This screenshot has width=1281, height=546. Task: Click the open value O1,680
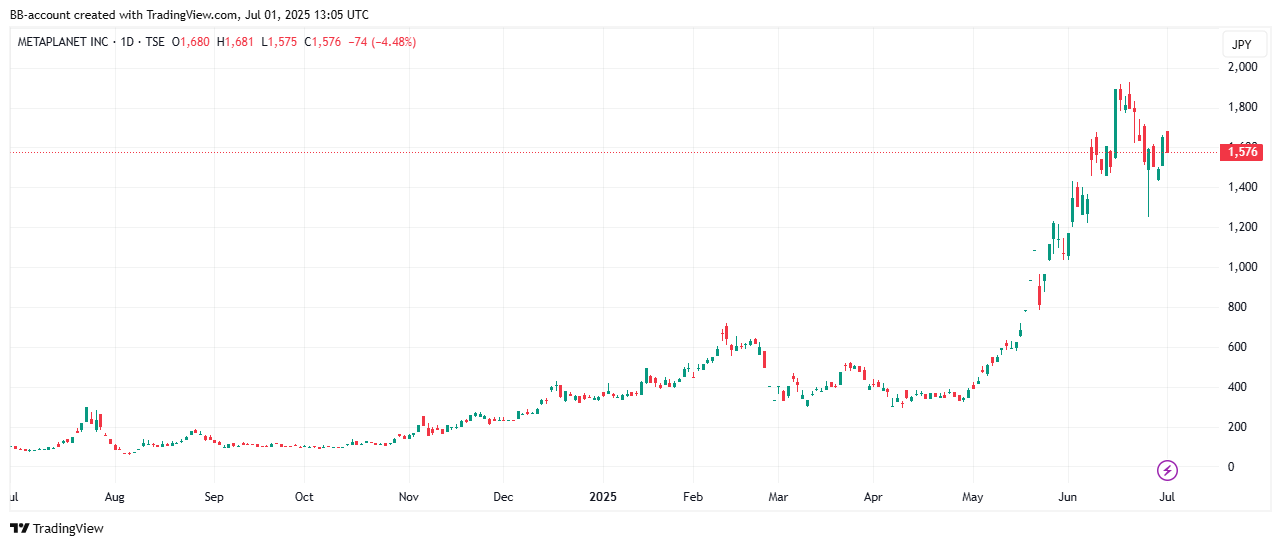[x=191, y=42]
